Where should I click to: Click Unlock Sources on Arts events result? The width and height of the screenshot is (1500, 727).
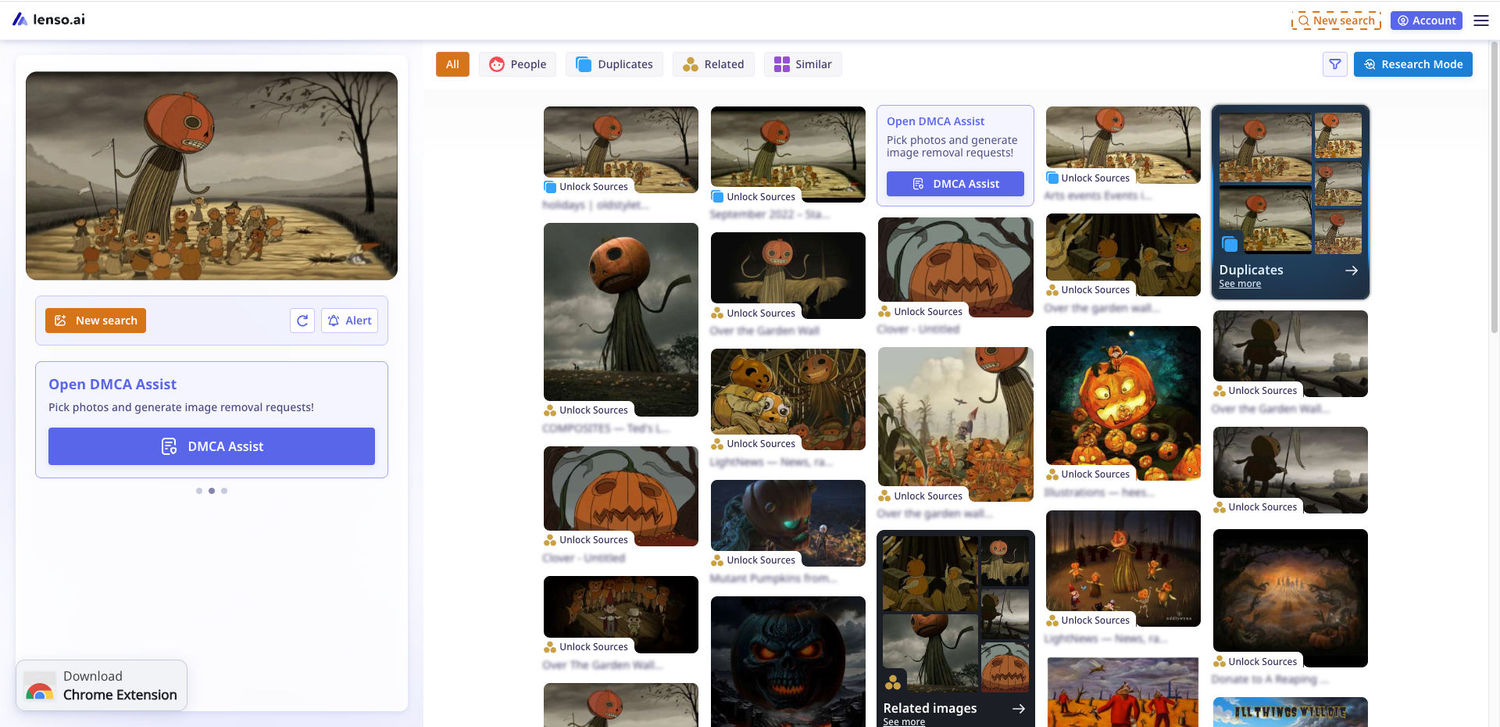click(x=1088, y=178)
